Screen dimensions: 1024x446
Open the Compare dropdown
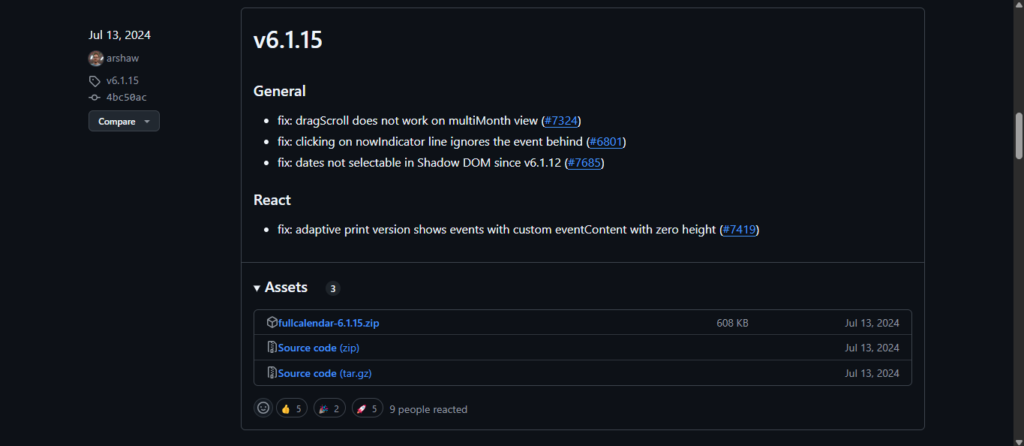(x=124, y=121)
